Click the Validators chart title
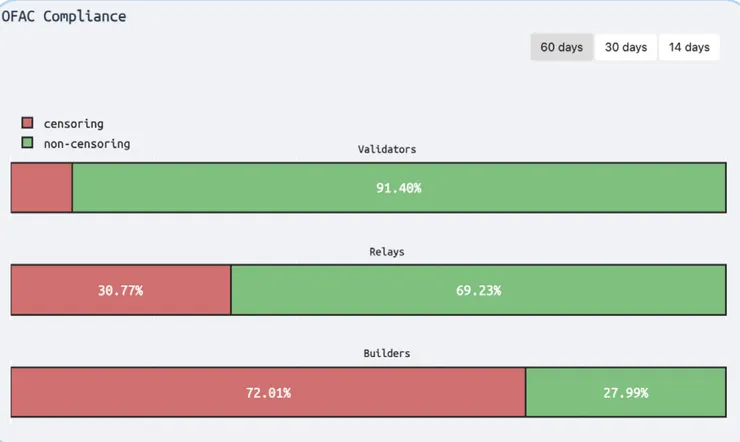The height and width of the screenshot is (442, 740). 387,150
